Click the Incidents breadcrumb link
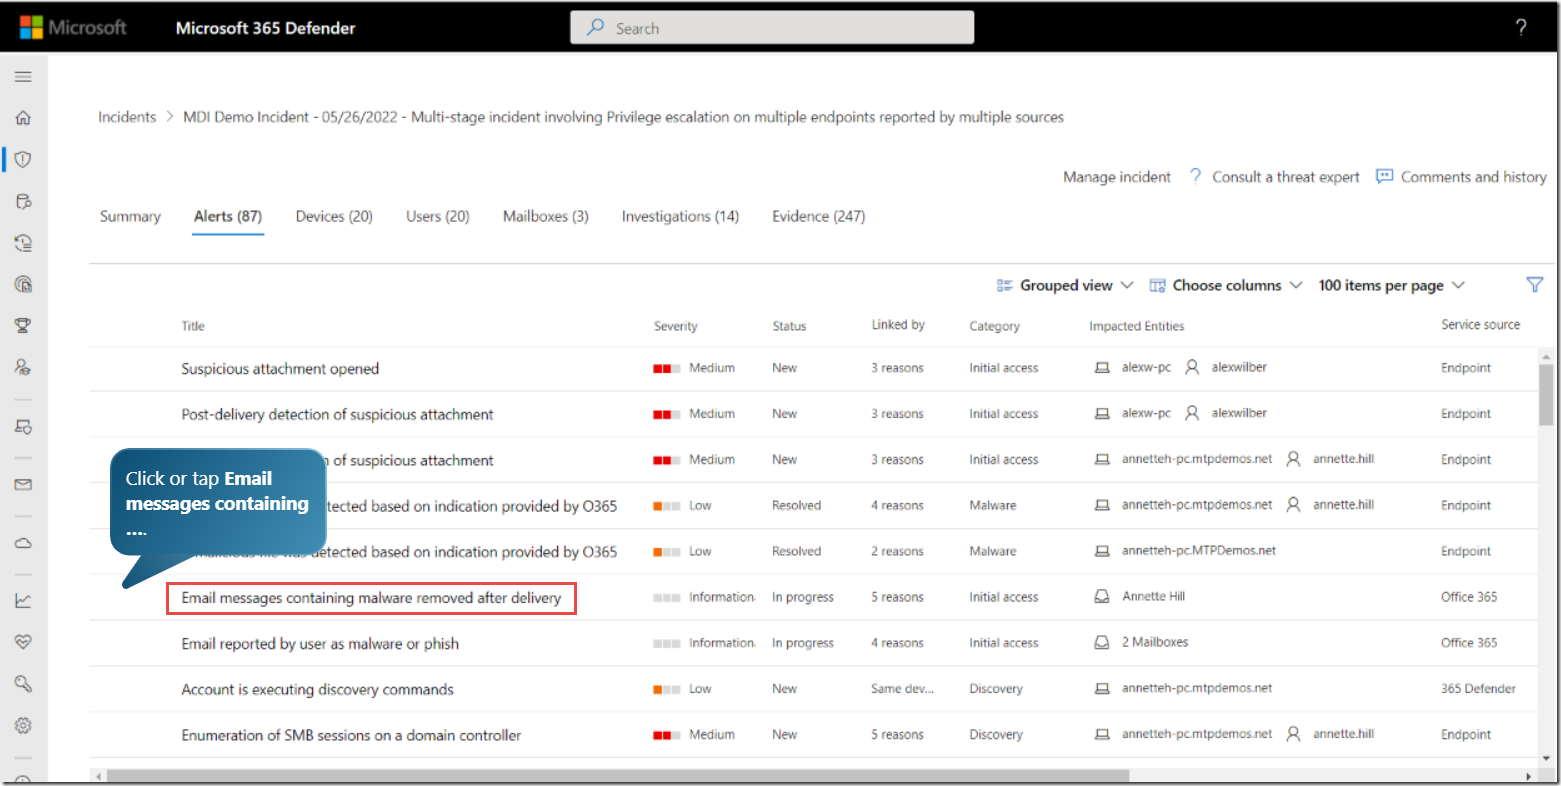The height and width of the screenshot is (786, 1561). [127, 117]
